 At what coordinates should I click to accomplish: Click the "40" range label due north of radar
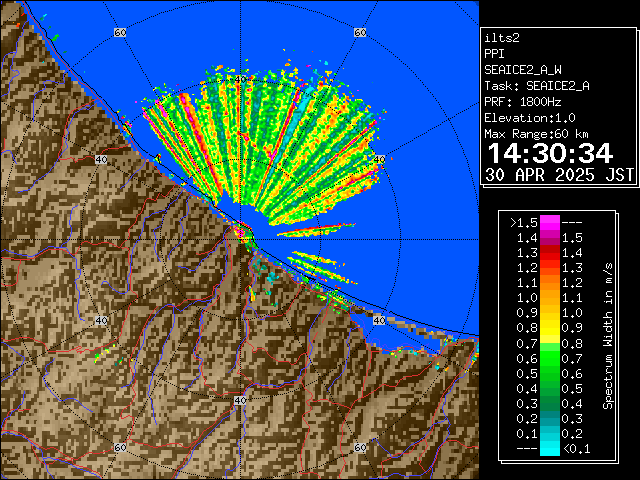[240, 80]
